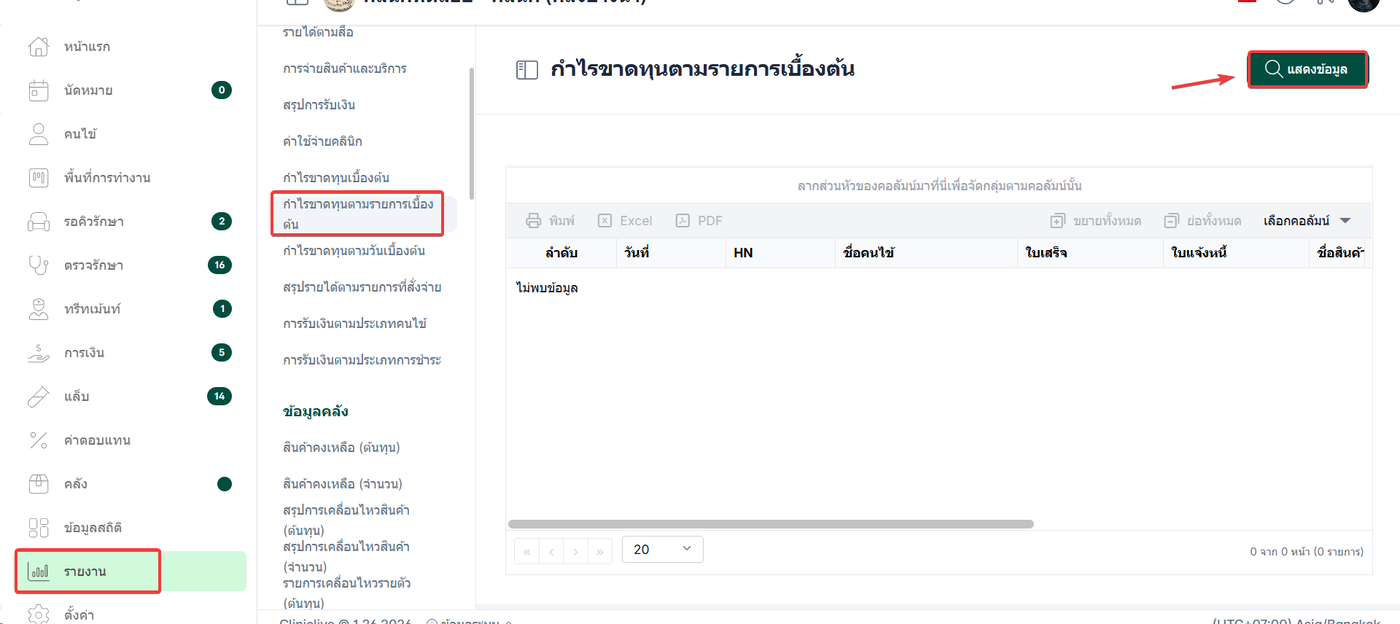Go to last page in pagination
Image resolution: width=1400 pixels, height=624 pixels.
tap(600, 551)
